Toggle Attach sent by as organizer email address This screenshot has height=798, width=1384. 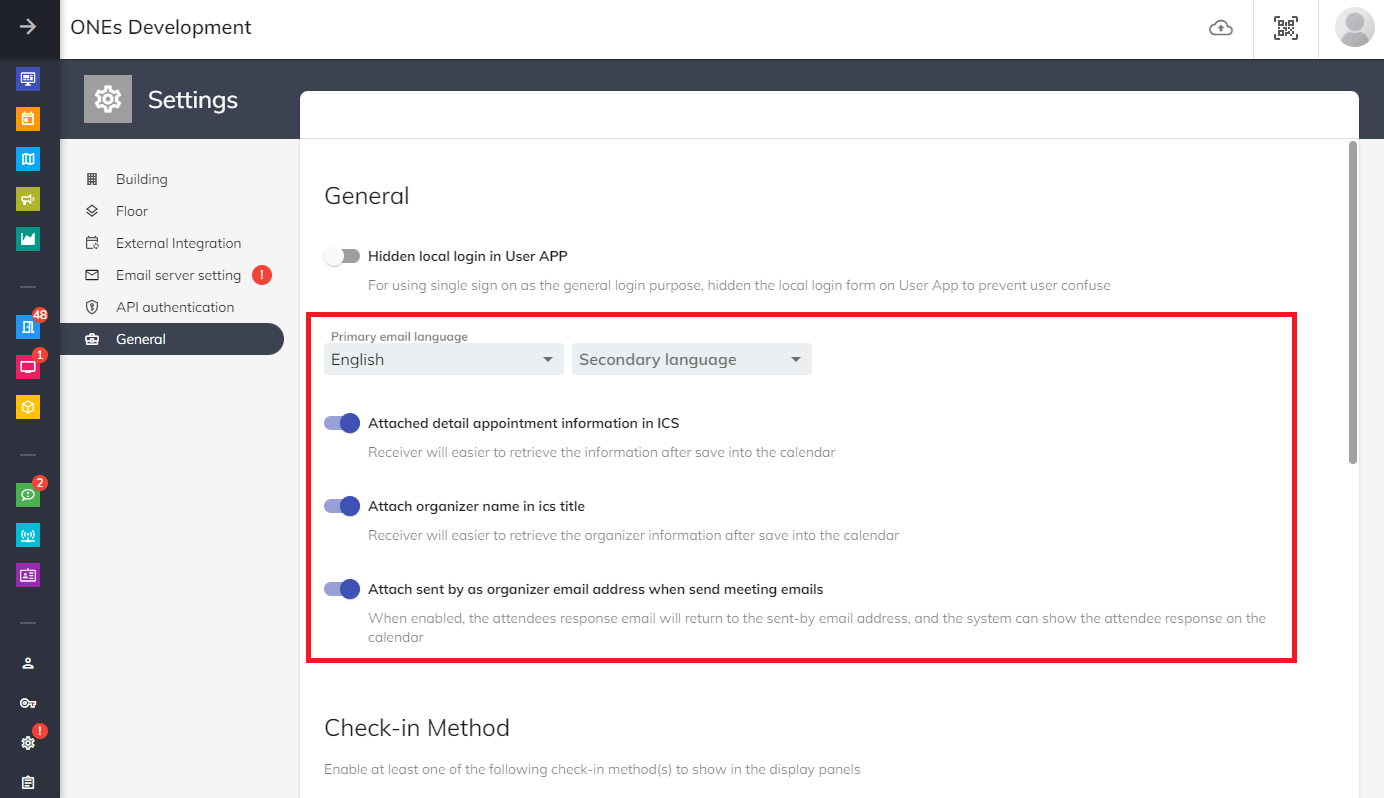pyautogui.click(x=342, y=589)
